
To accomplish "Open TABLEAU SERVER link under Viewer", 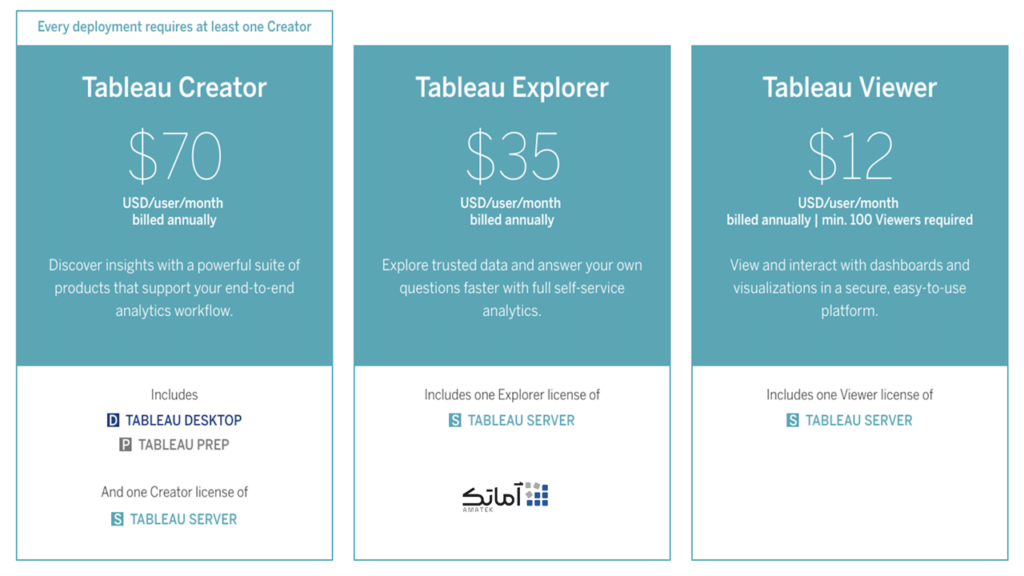I will click(859, 421).
